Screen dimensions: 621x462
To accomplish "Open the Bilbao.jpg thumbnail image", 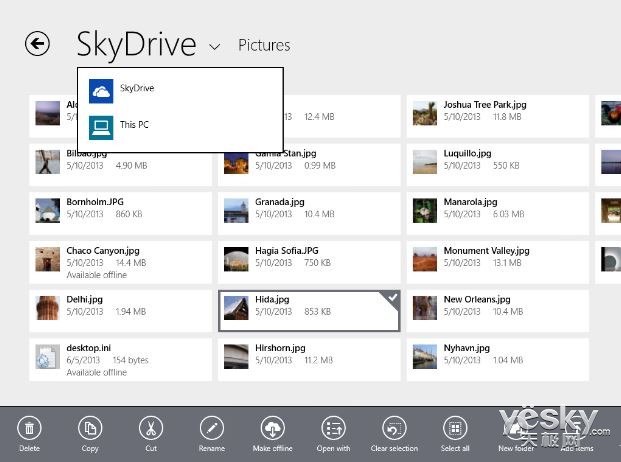I will pyautogui.click(x=48, y=162).
